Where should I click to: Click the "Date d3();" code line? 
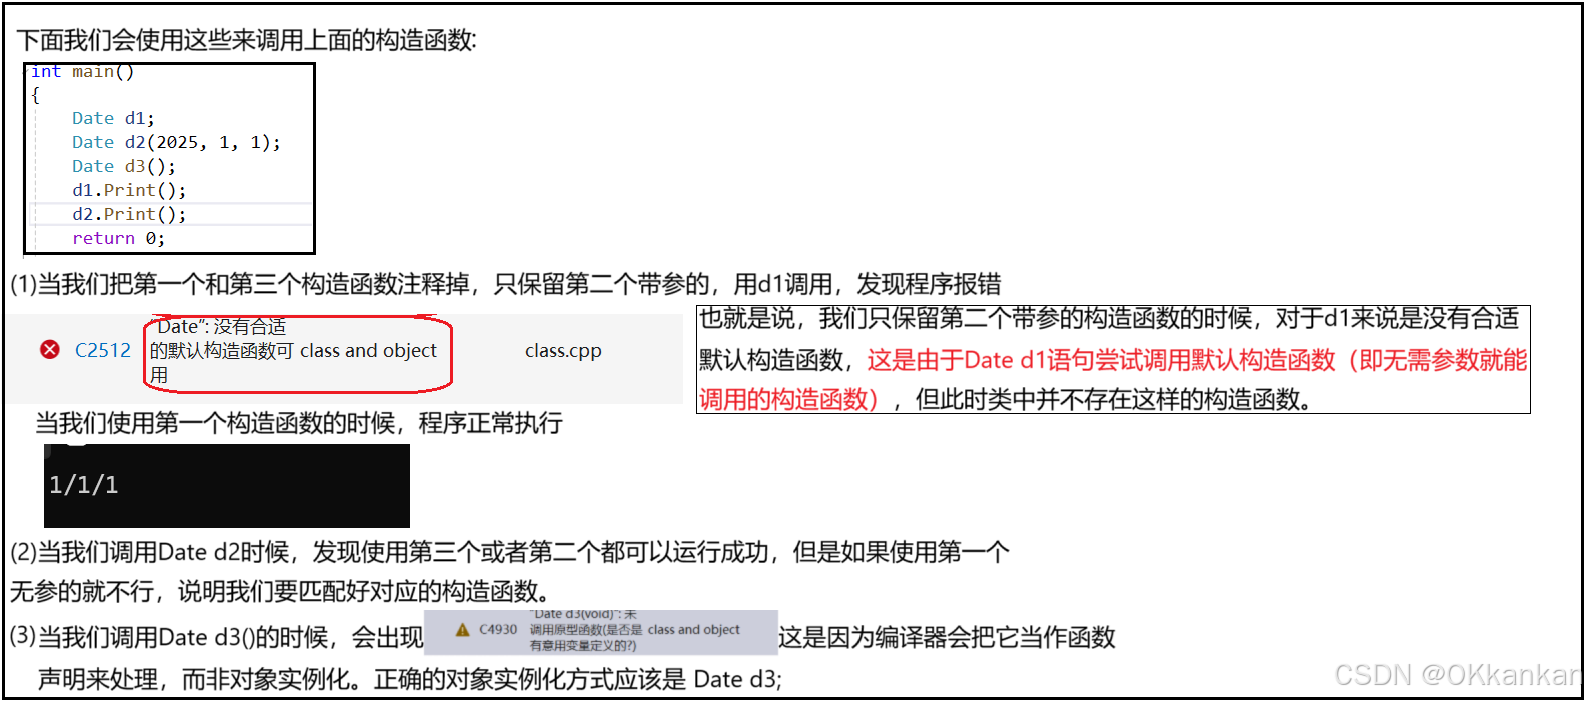(x=124, y=166)
